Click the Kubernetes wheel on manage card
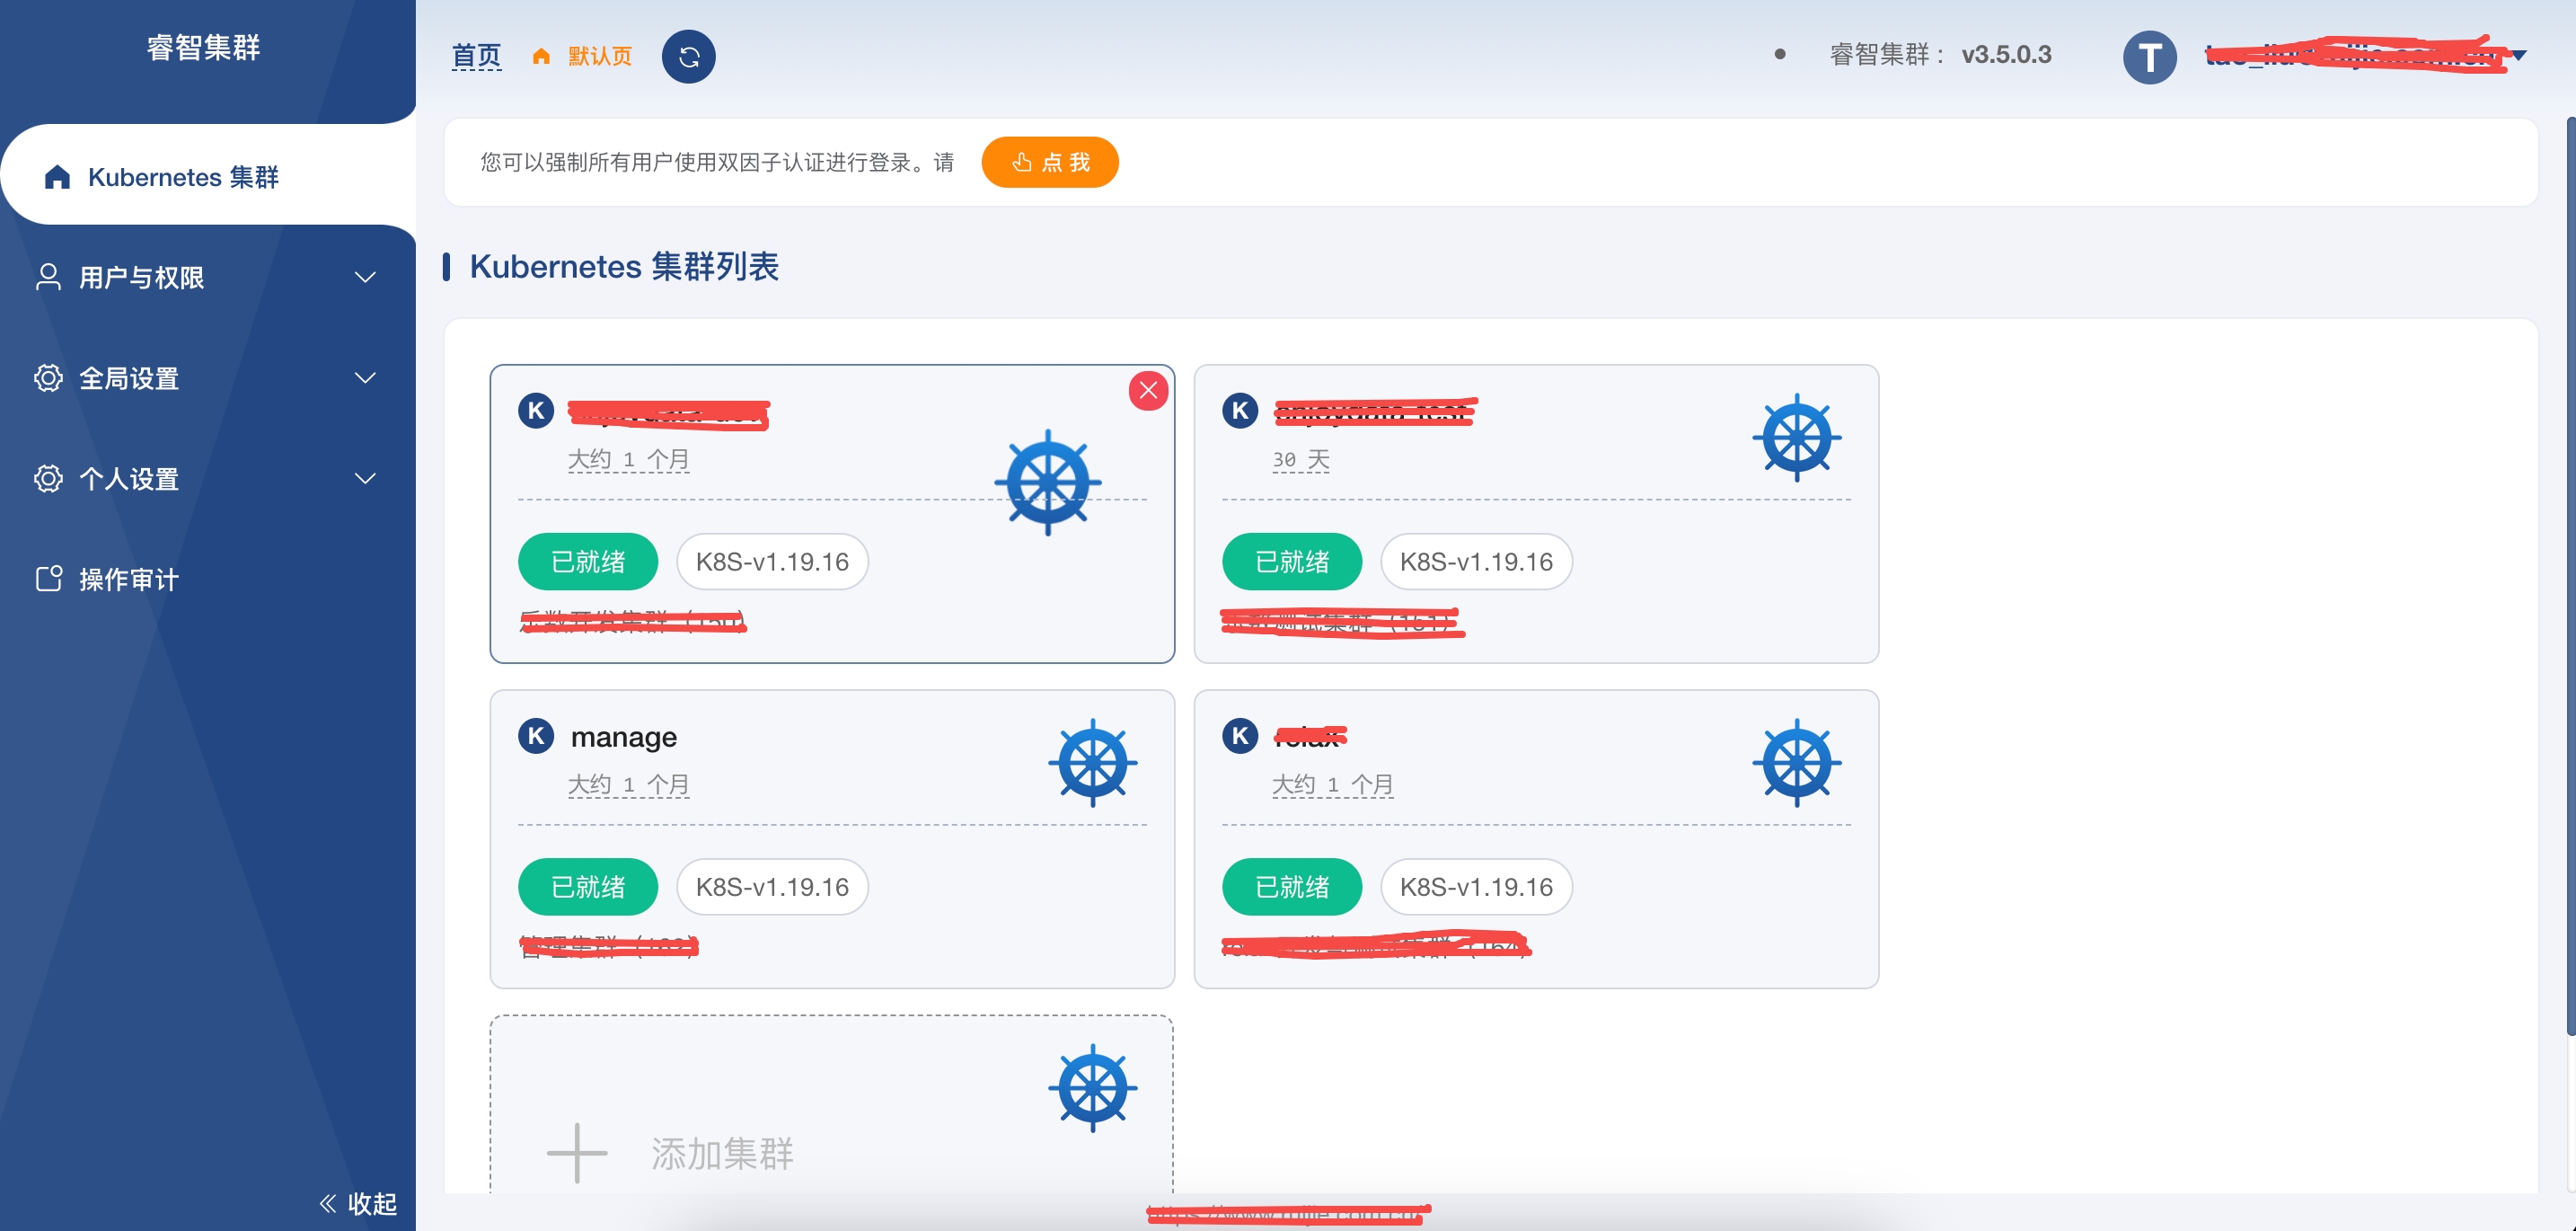The width and height of the screenshot is (2576, 1231). point(1092,763)
